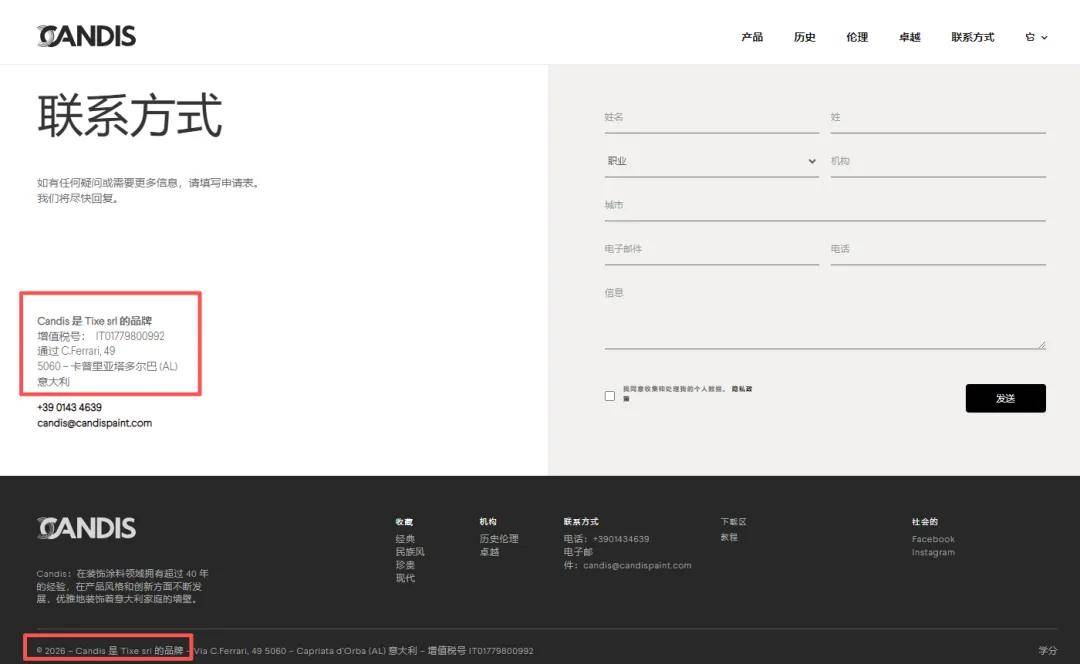Image resolution: width=1080 pixels, height=664 pixels.
Task: Focus the 城市 input field
Action: [x=825, y=205]
